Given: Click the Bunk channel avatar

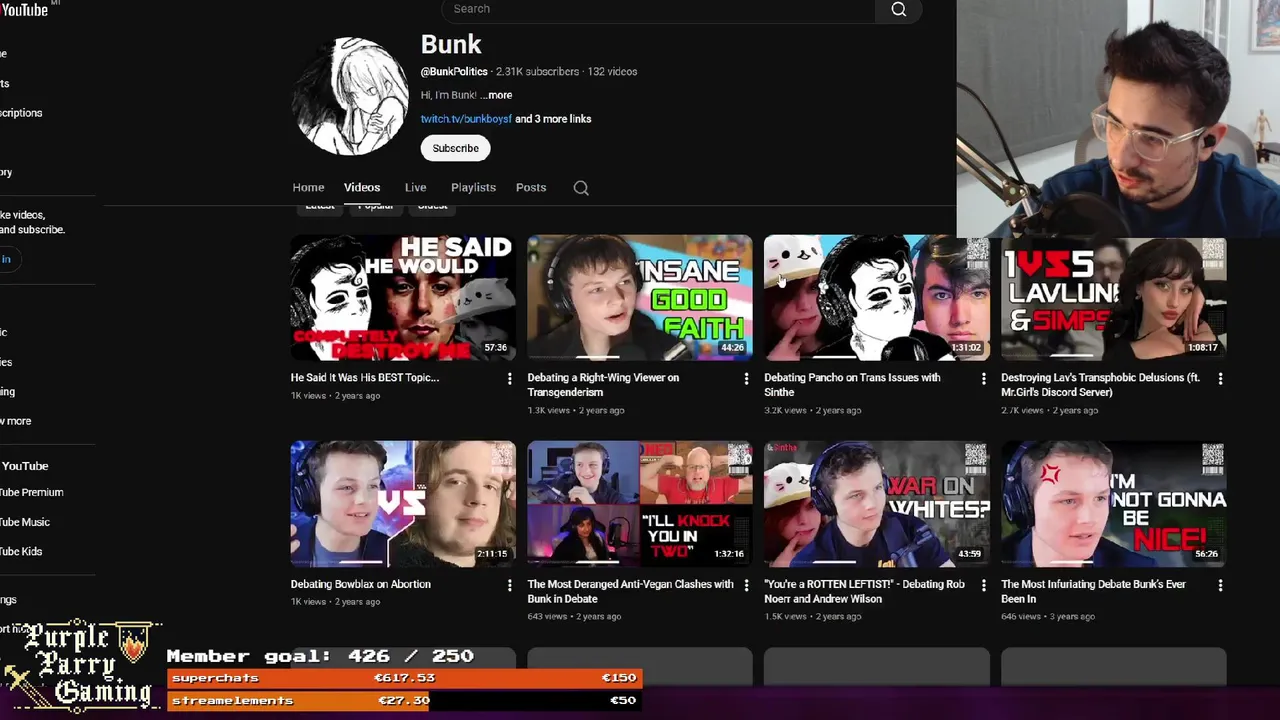Looking at the screenshot, I should 350,96.
